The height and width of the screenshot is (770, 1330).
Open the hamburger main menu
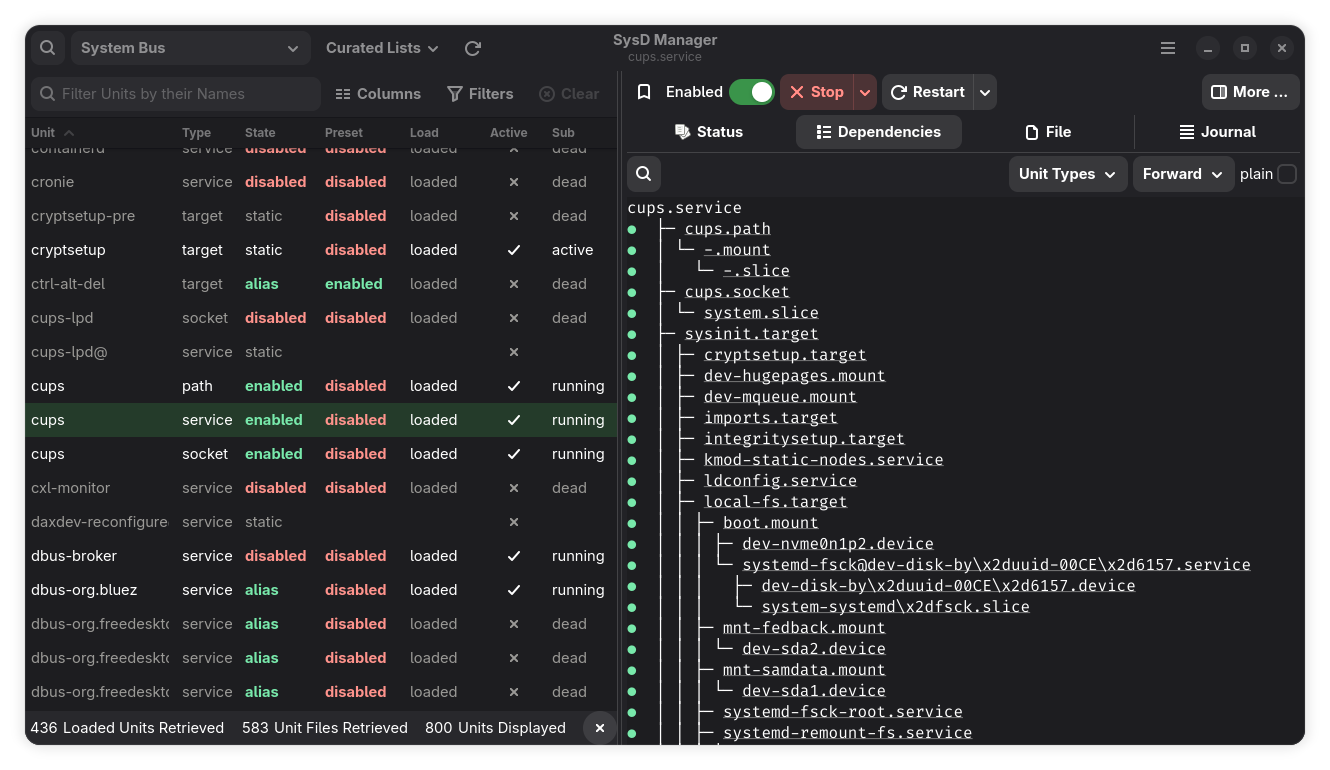[x=1168, y=48]
